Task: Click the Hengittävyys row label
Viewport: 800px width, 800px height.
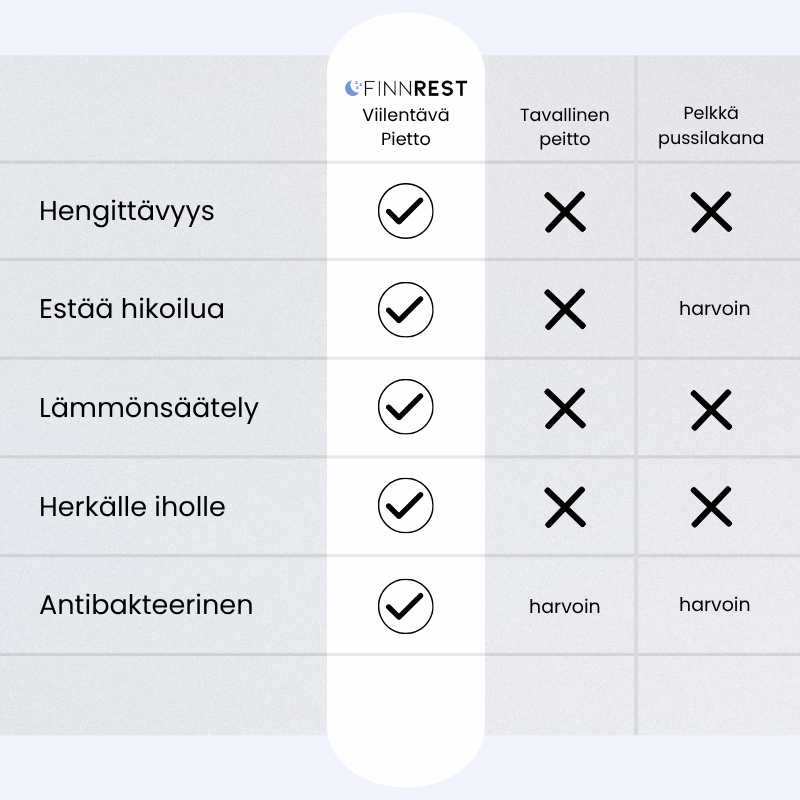Action: click(x=127, y=212)
